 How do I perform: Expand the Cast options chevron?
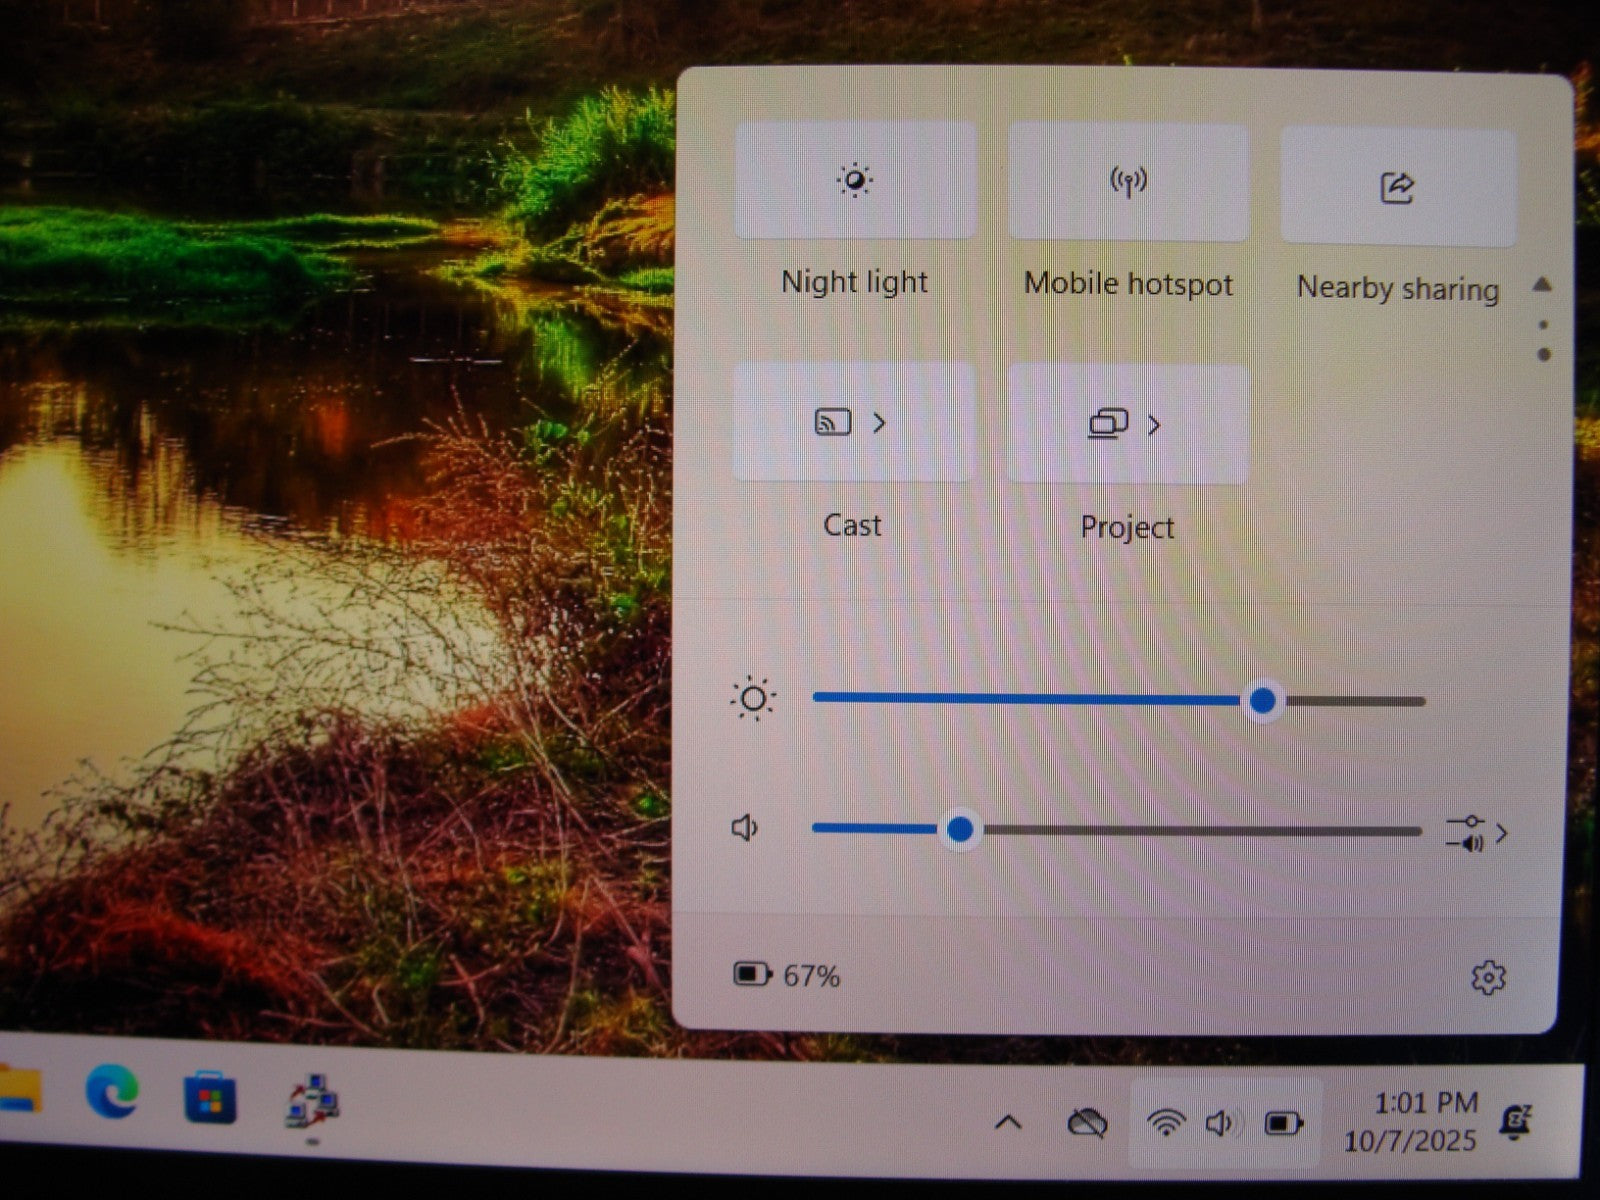(880, 423)
